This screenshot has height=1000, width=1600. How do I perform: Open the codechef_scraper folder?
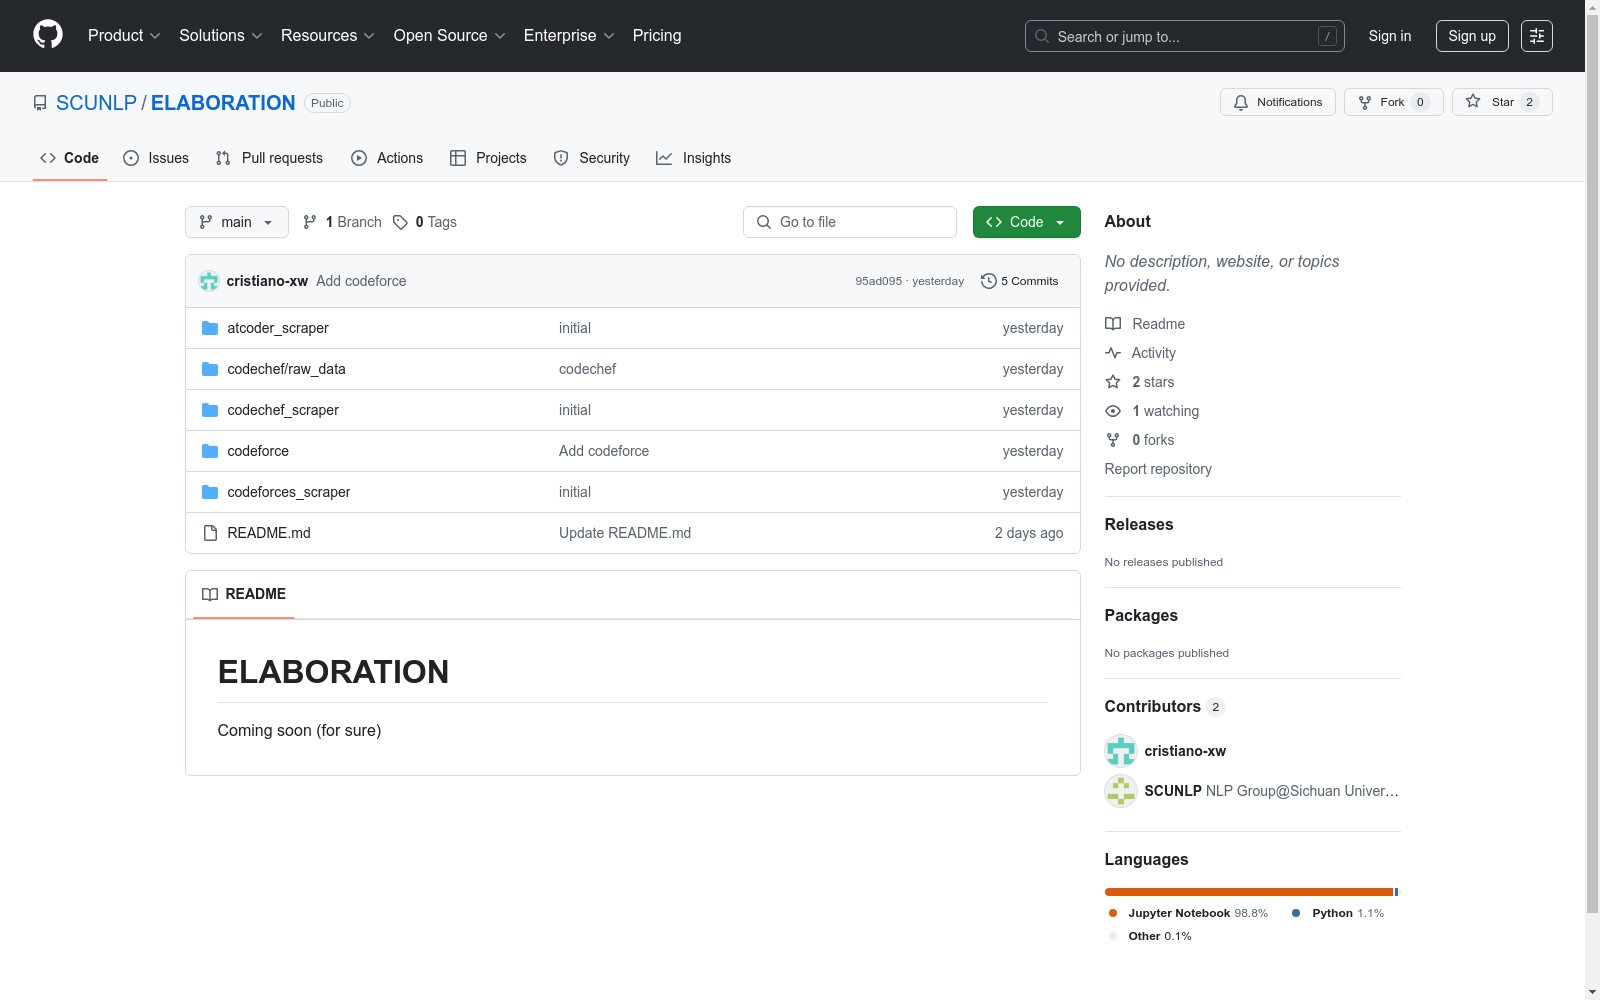pos(283,410)
